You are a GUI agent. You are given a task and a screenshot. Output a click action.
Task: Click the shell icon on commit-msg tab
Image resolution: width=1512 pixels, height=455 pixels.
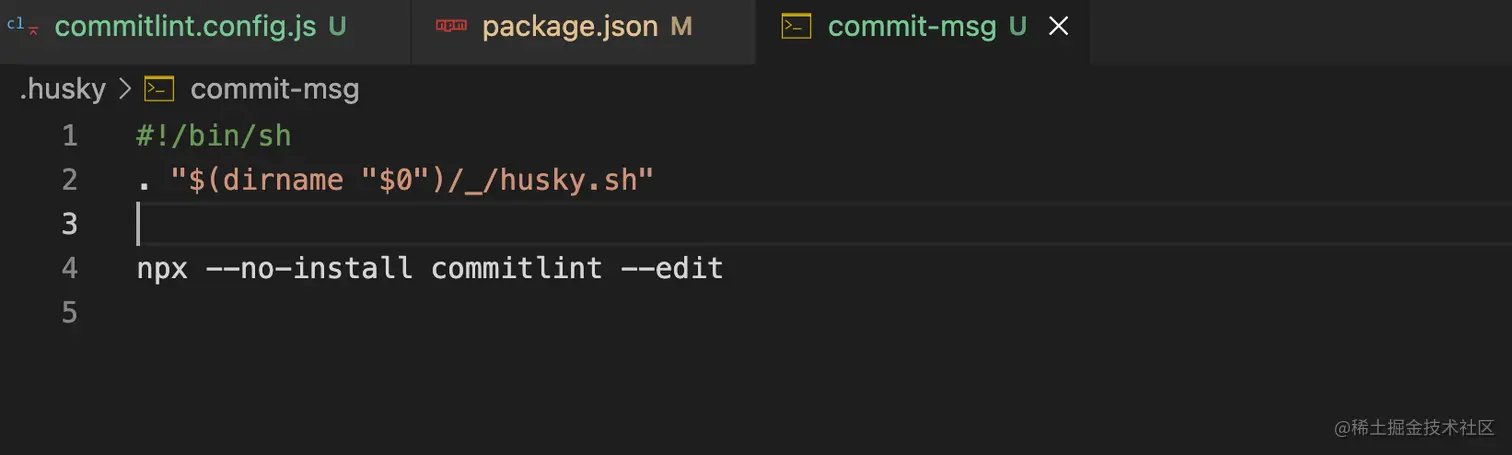(796, 27)
